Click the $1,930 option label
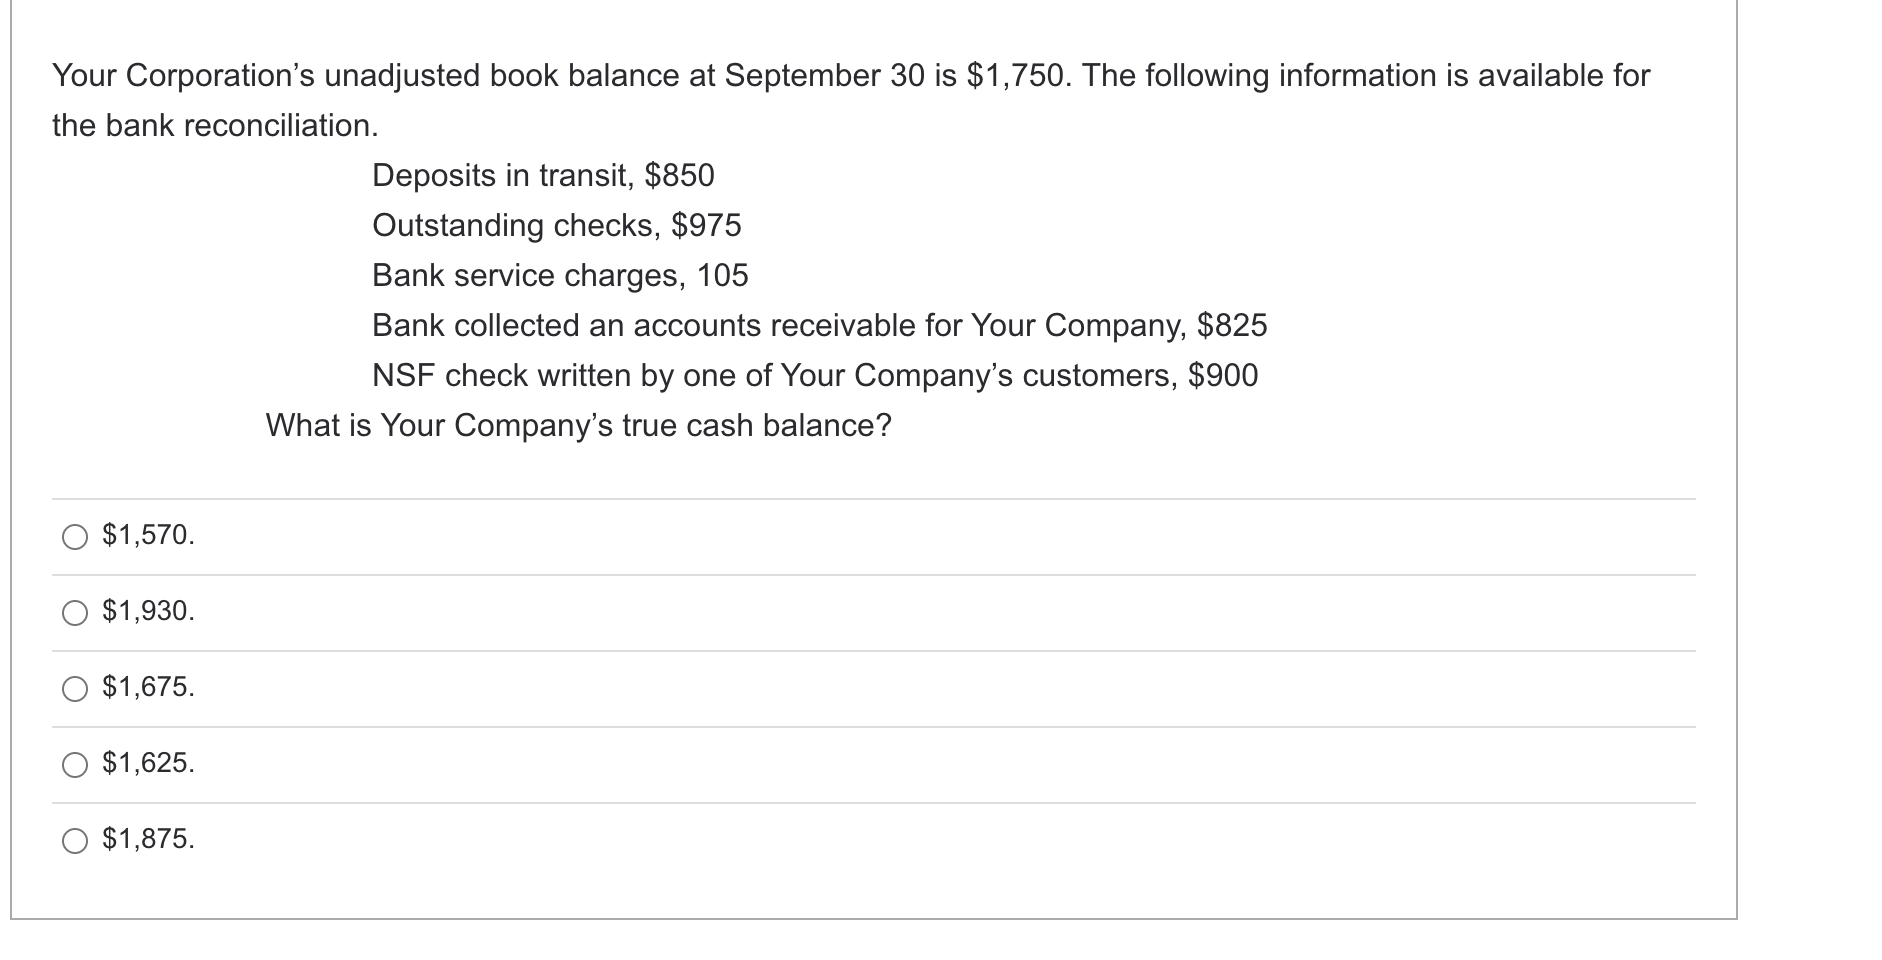 point(146,612)
